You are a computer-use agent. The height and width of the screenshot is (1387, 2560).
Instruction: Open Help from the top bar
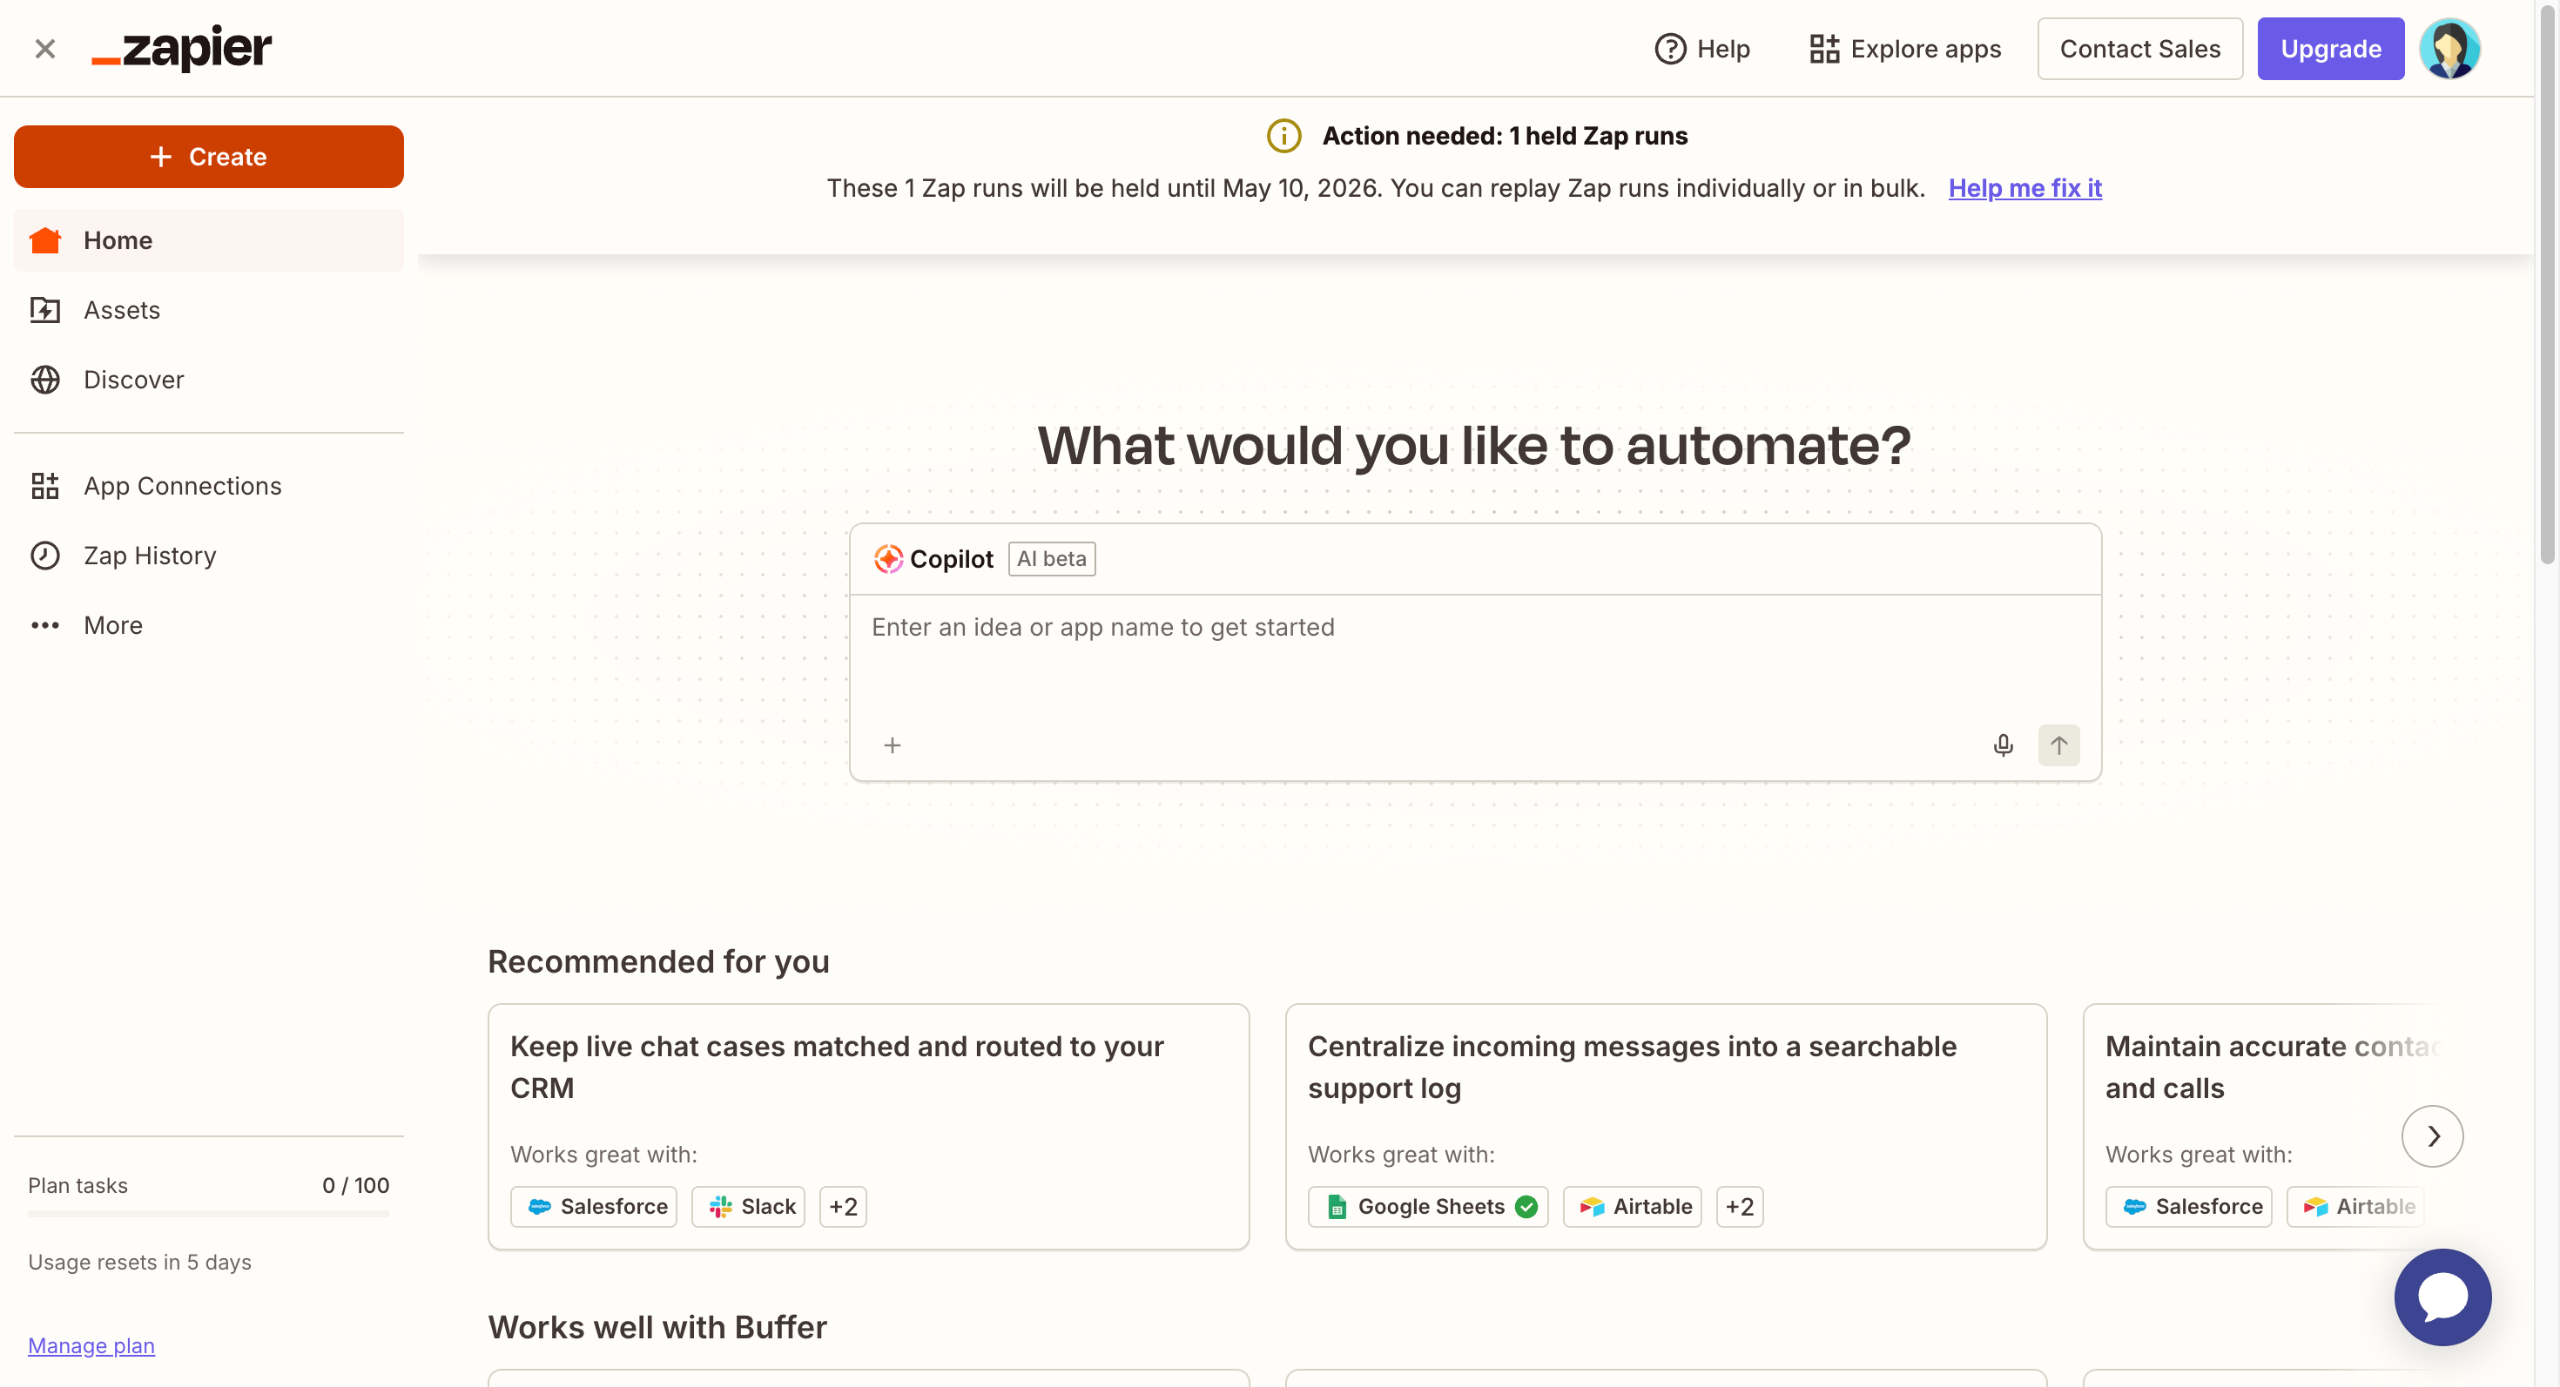1702,48
